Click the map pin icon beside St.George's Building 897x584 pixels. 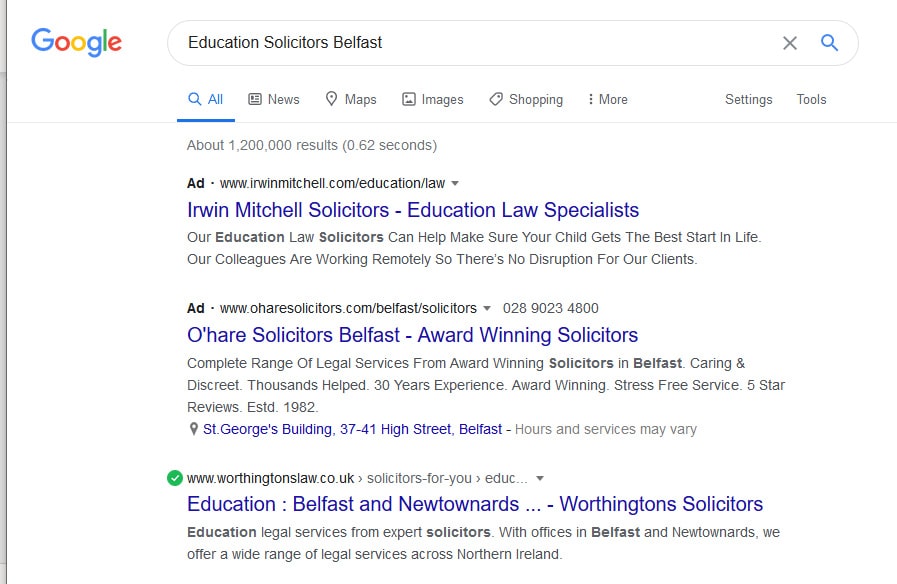pyautogui.click(x=193, y=429)
